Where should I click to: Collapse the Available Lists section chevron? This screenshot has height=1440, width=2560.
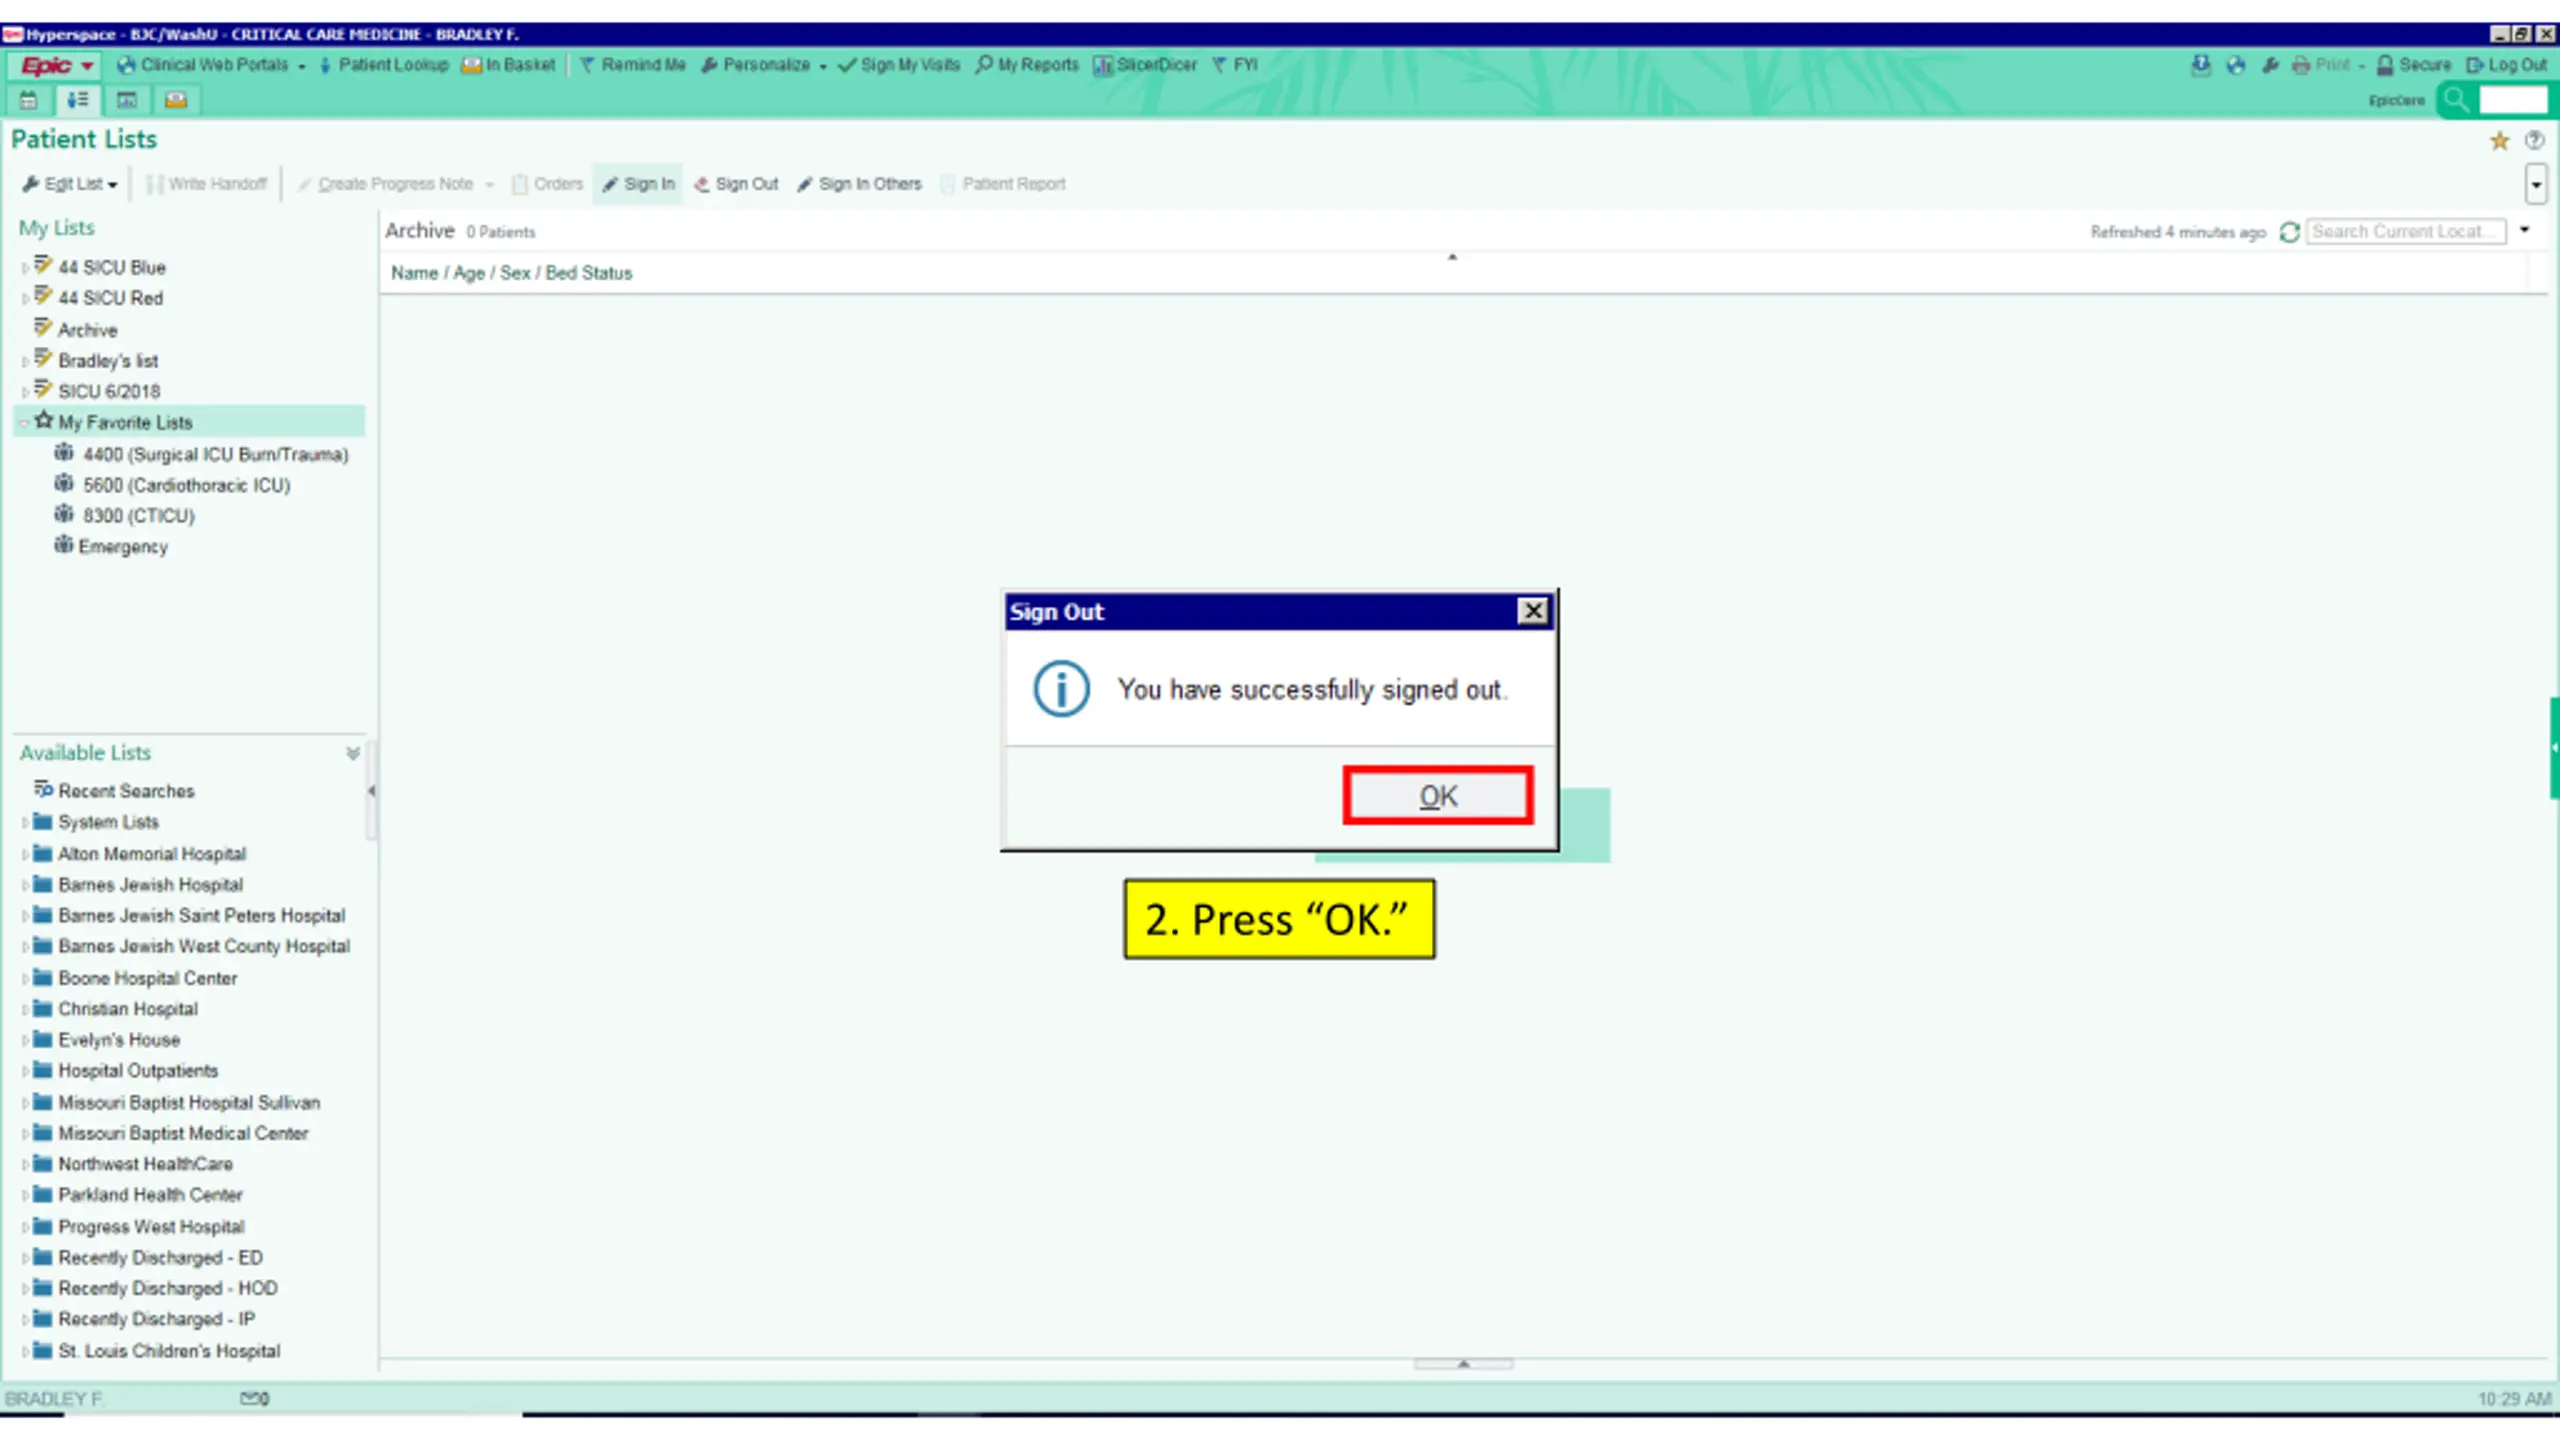pos(353,753)
